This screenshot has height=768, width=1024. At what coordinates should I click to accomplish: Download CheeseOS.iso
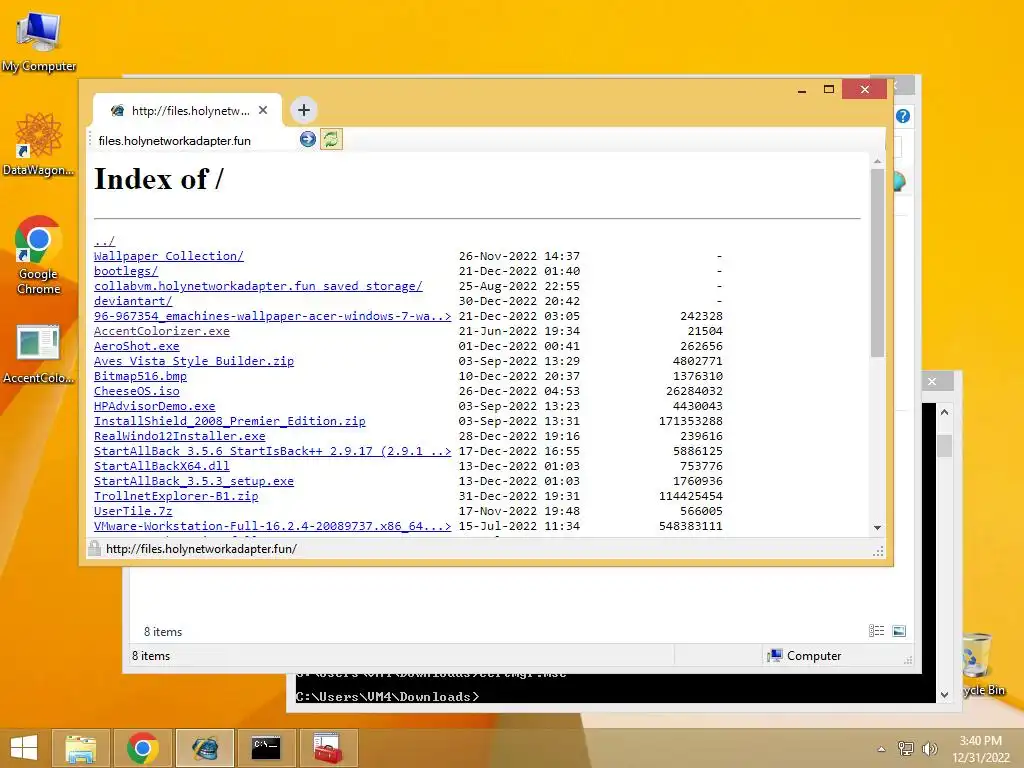(136, 391)
